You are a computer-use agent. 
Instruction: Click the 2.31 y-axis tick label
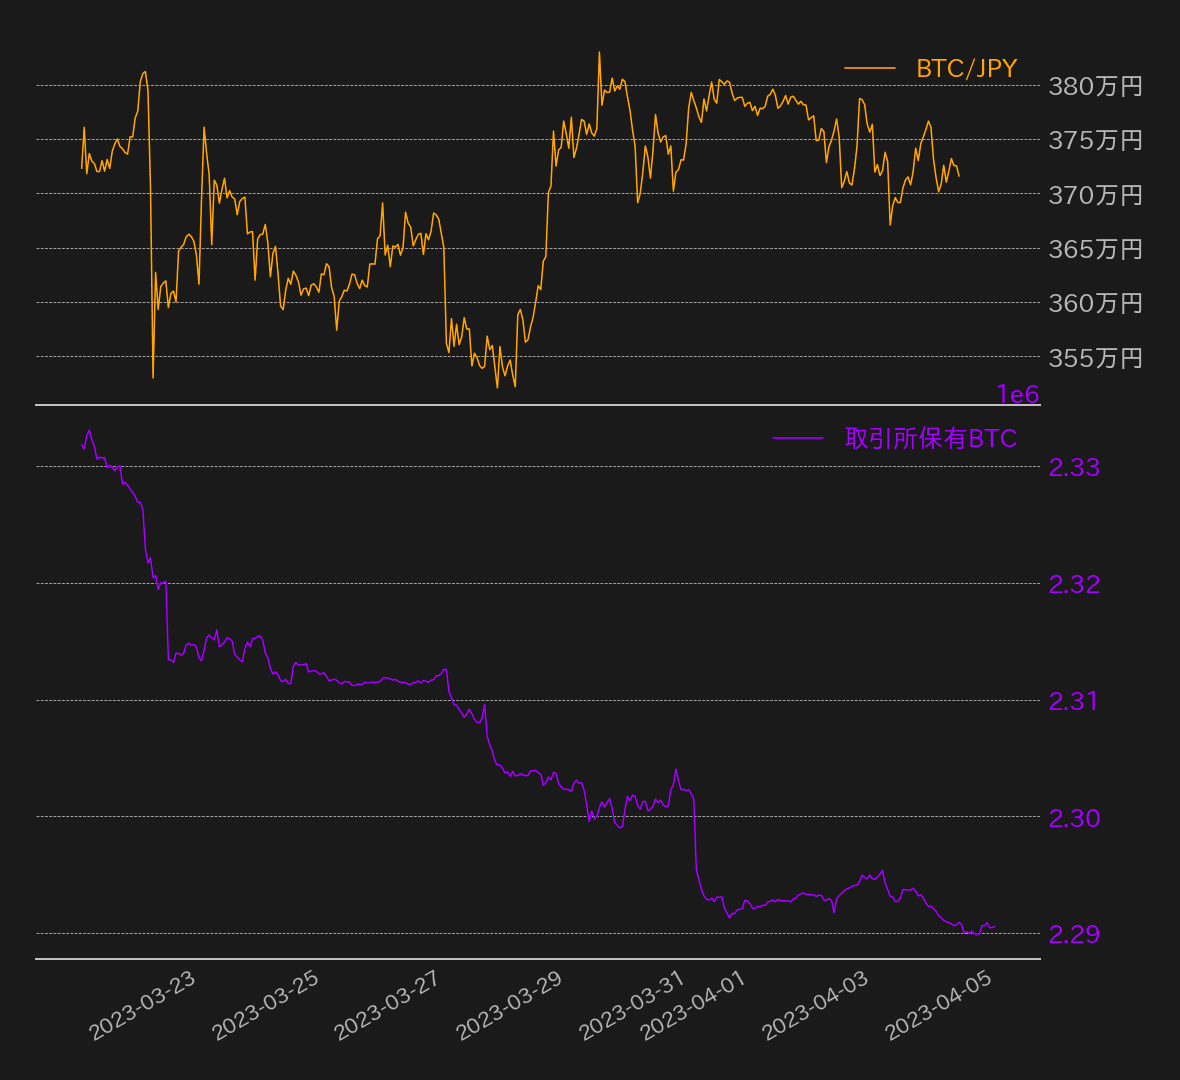coord(1074,701)
